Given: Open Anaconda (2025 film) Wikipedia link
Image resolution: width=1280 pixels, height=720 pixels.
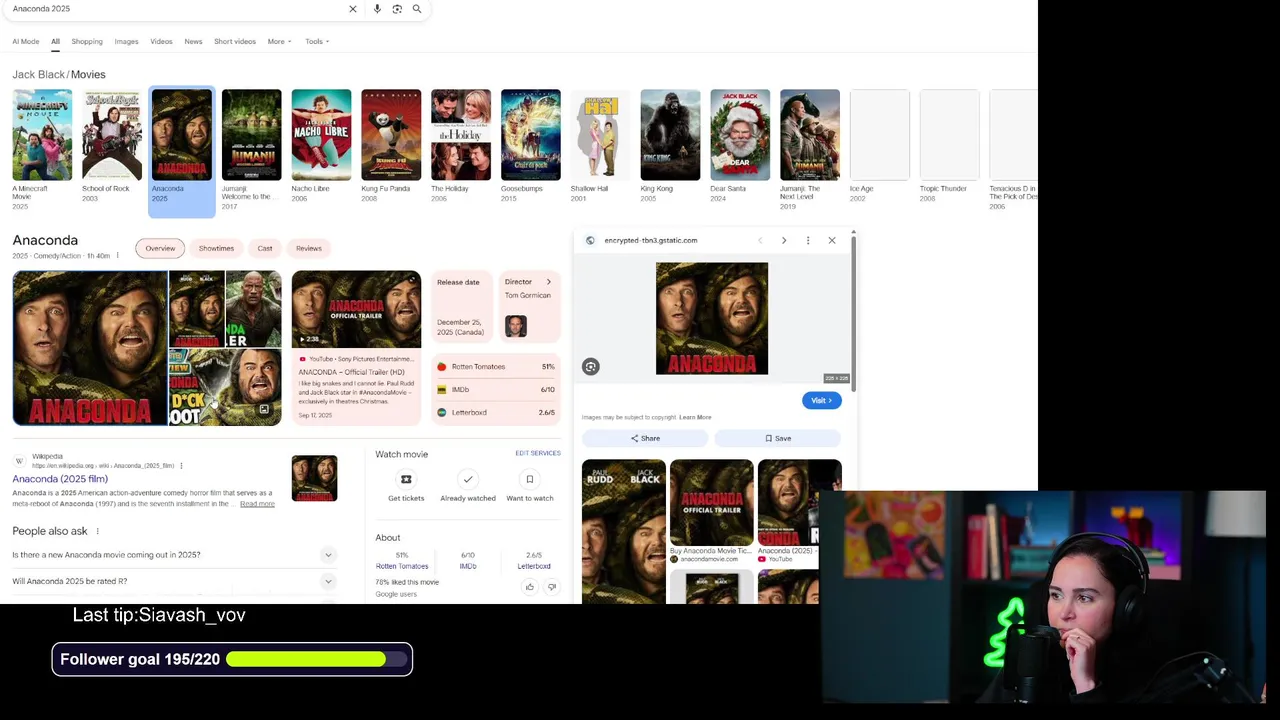Looking at the screenshot, I should tap(60, 479).
